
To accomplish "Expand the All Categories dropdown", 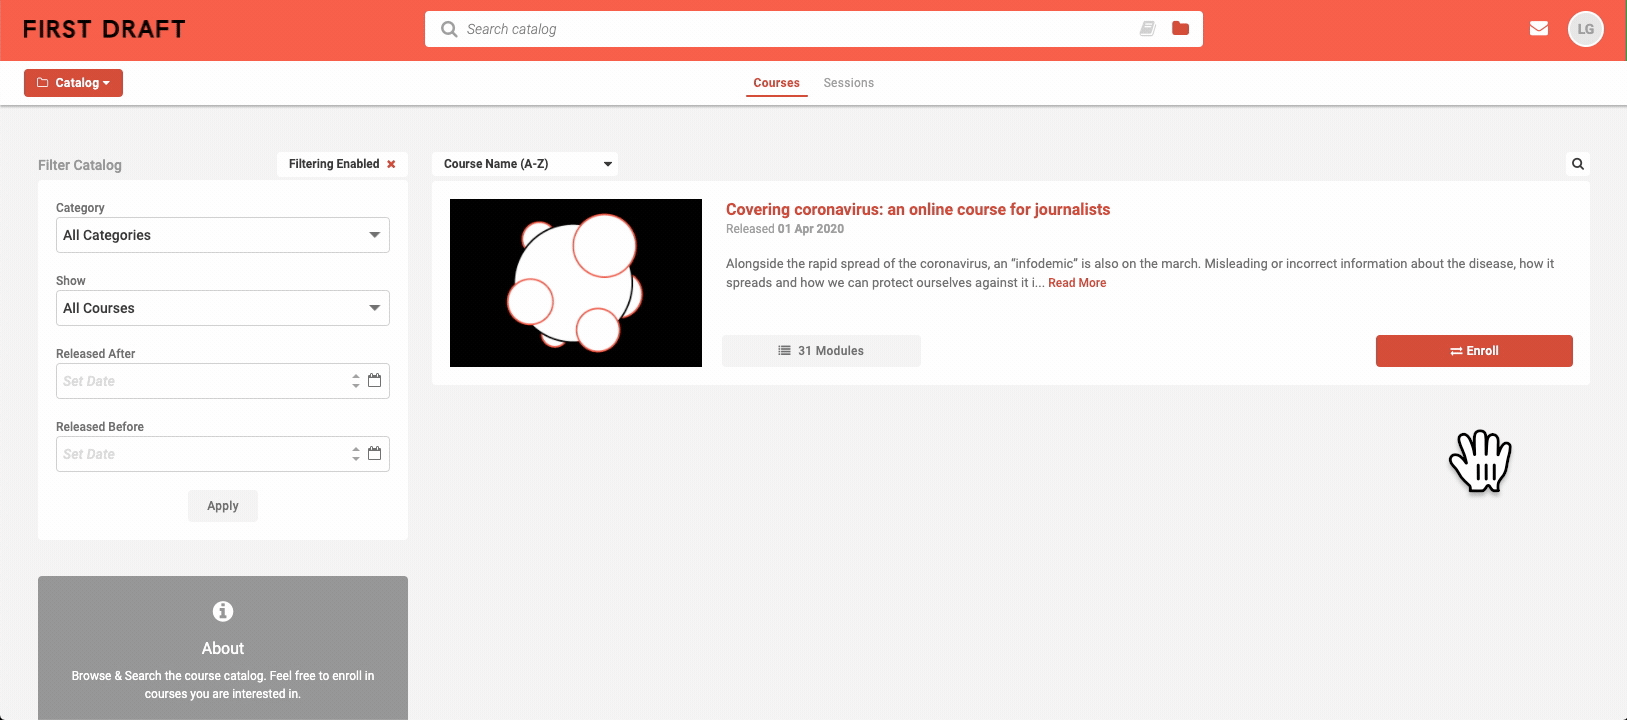I will pos(222,235).
